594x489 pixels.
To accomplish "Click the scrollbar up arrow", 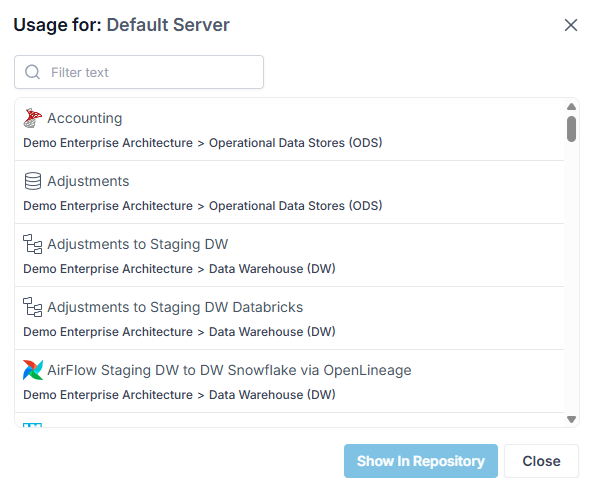I will [x=572, y=107].
